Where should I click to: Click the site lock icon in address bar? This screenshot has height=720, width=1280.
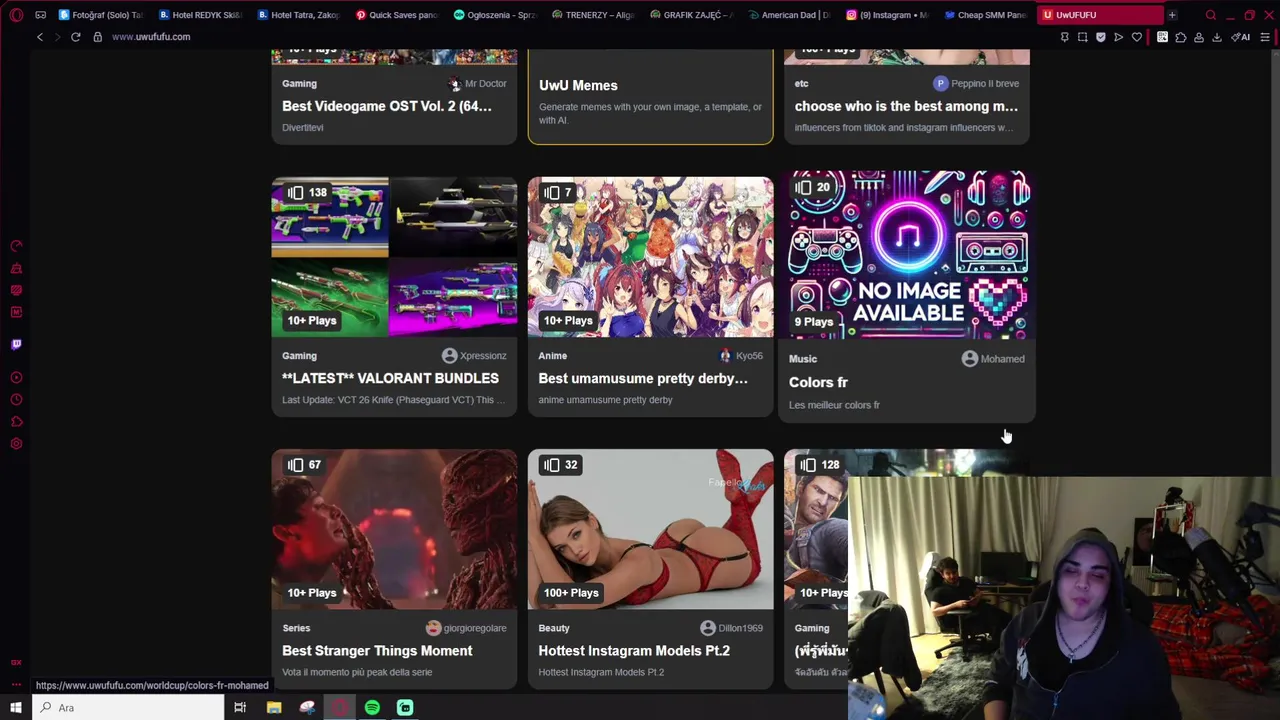coord(97,37)
